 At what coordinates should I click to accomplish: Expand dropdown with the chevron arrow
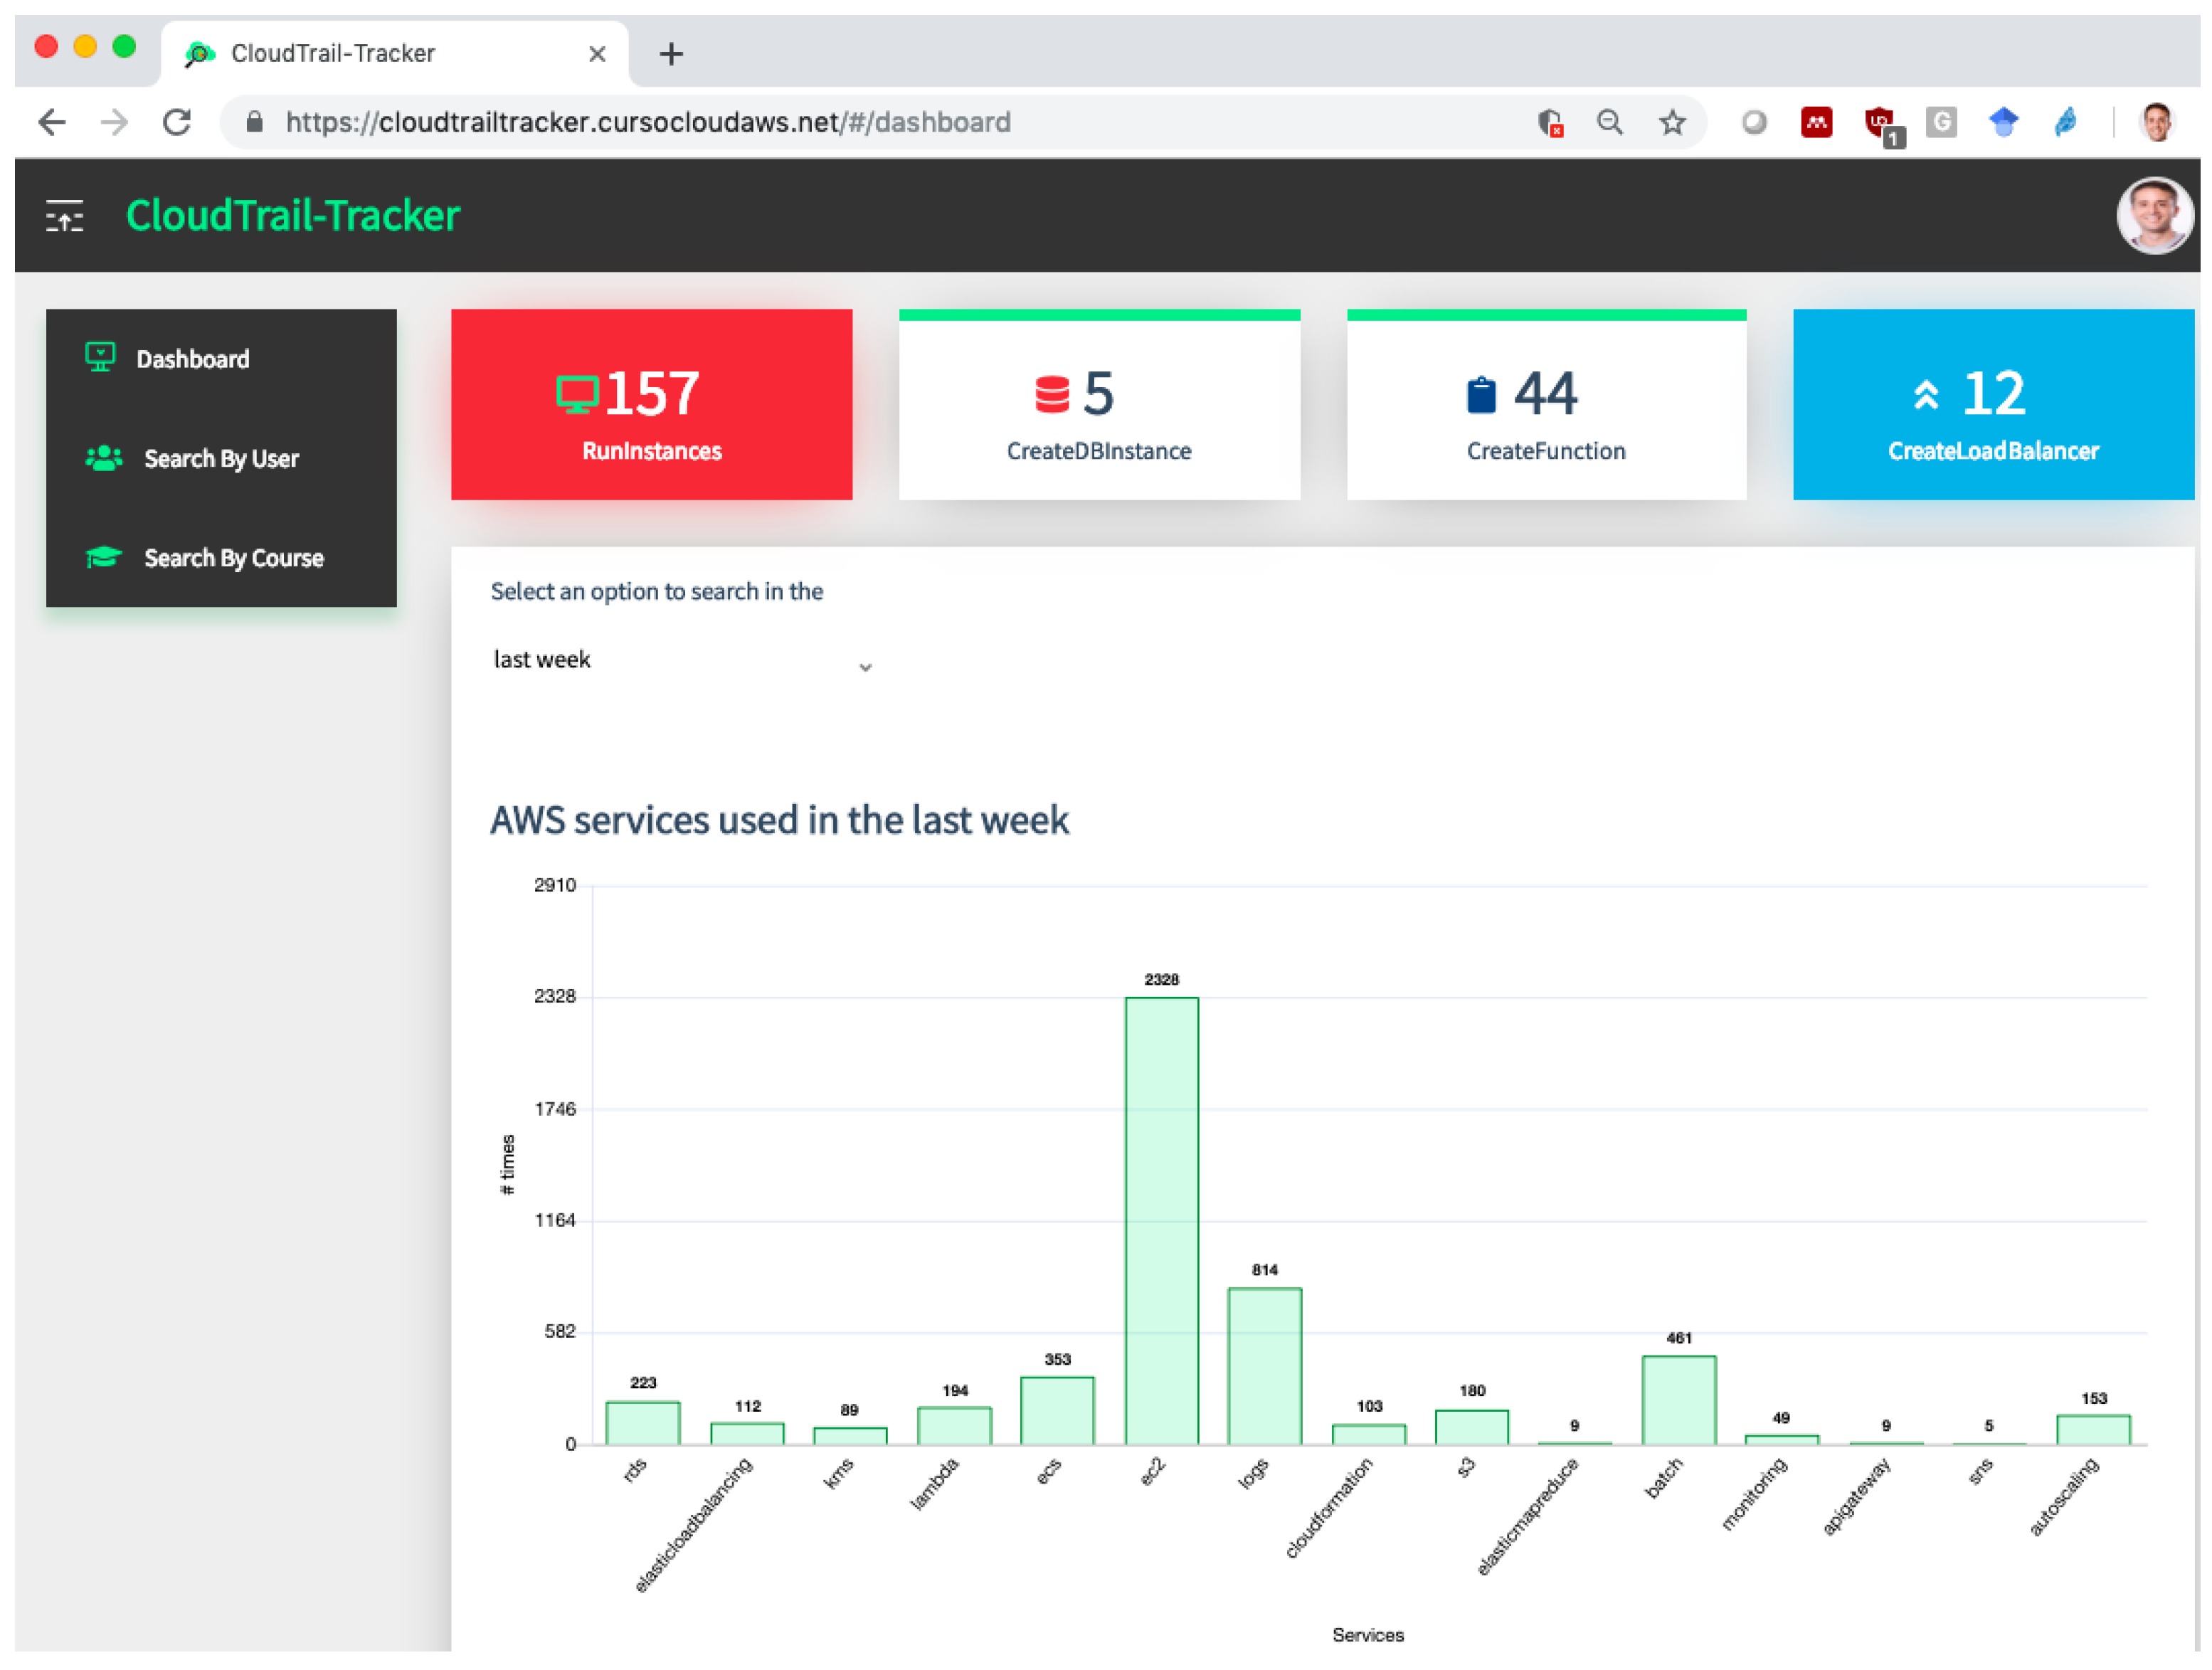pos(866,667)
